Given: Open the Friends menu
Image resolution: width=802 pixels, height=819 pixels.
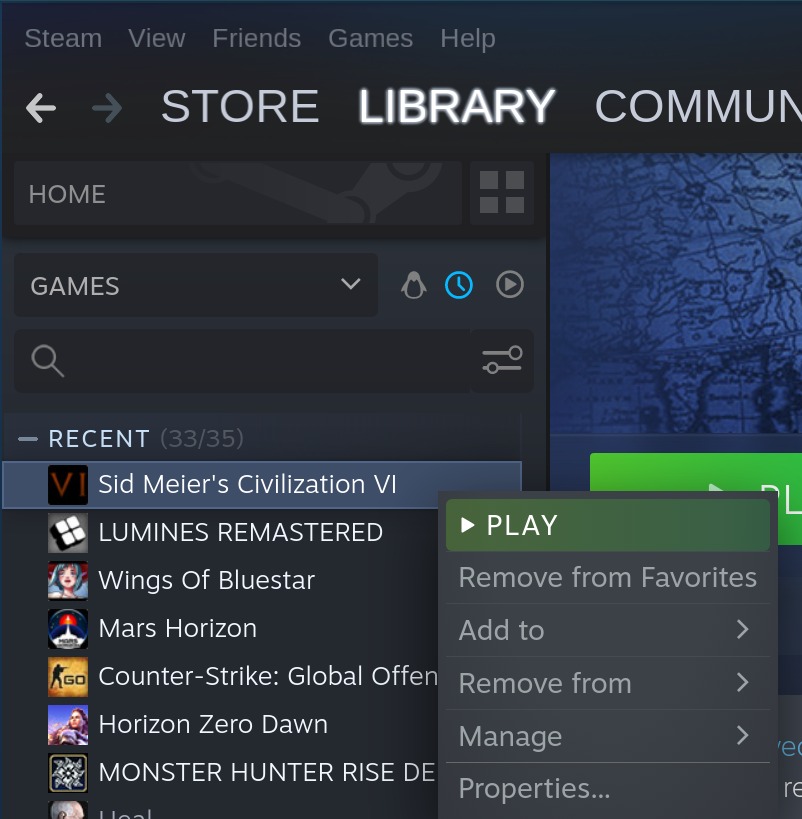Looking at the screenshot, I should point(257,38).
